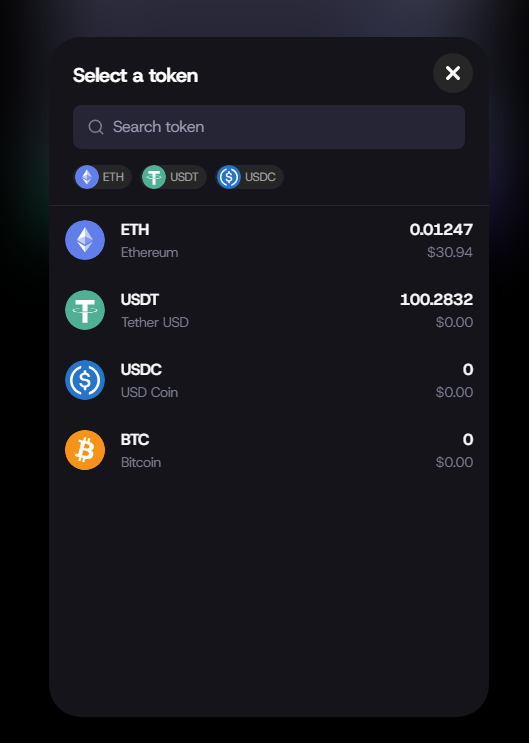
Task: Click the Tether logo in token list
Action: click(x=85, y=310)
